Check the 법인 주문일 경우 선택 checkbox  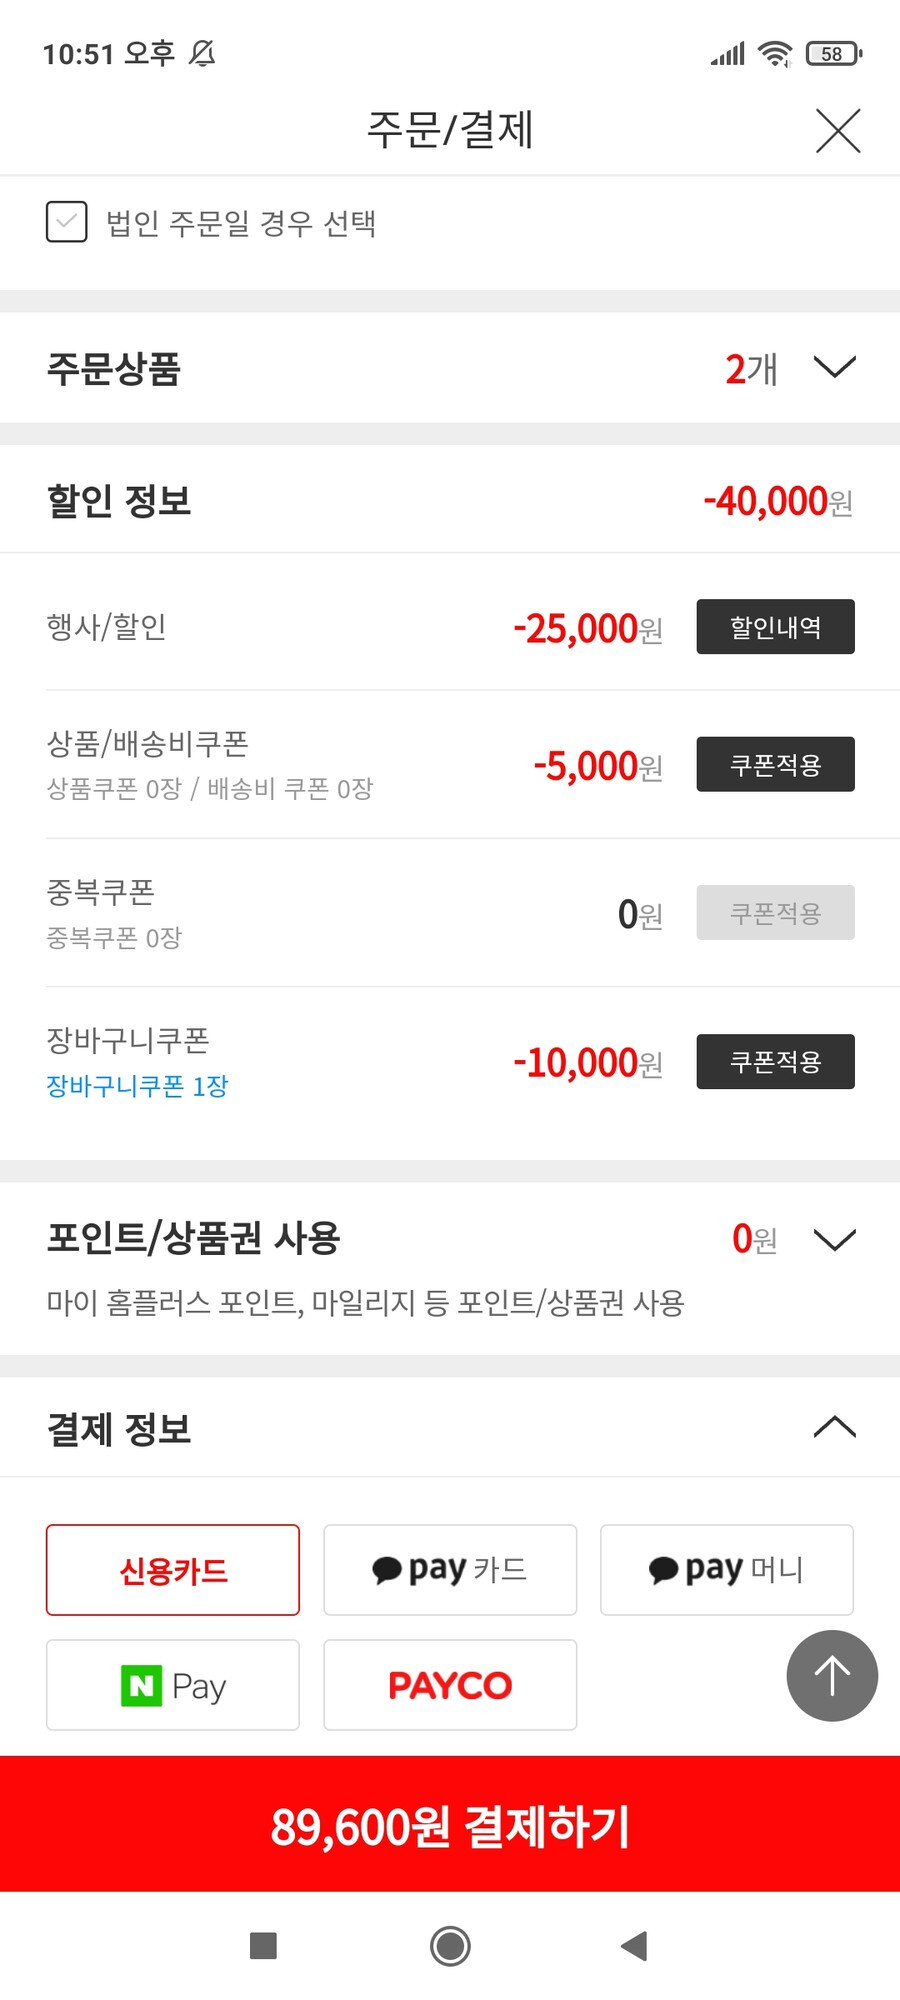tap(67, 222)
